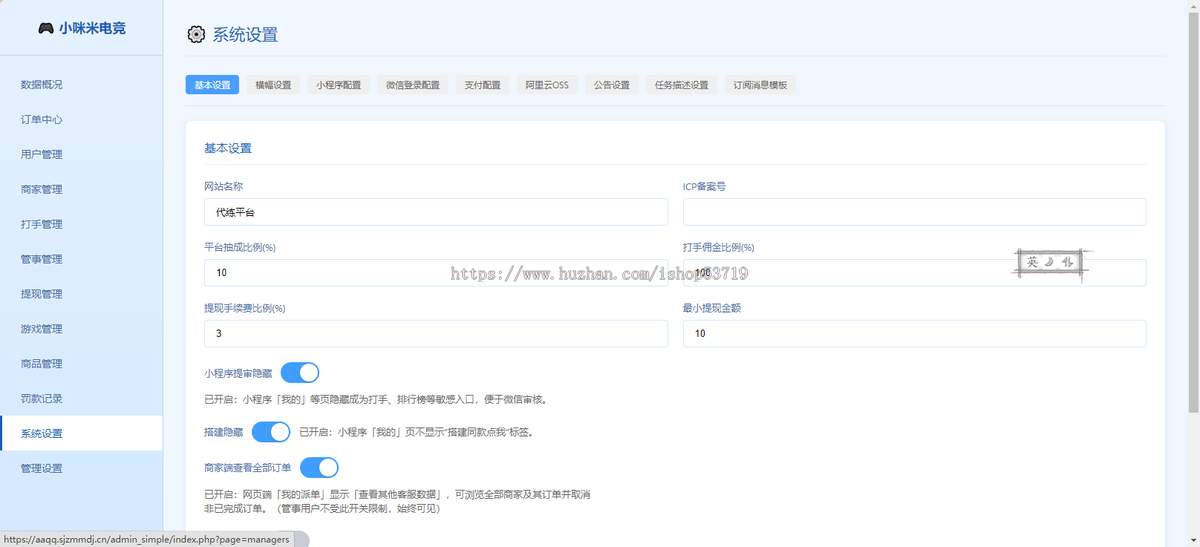
Task: Click the page vertical scrollbar
Action: pos(1194,210)
